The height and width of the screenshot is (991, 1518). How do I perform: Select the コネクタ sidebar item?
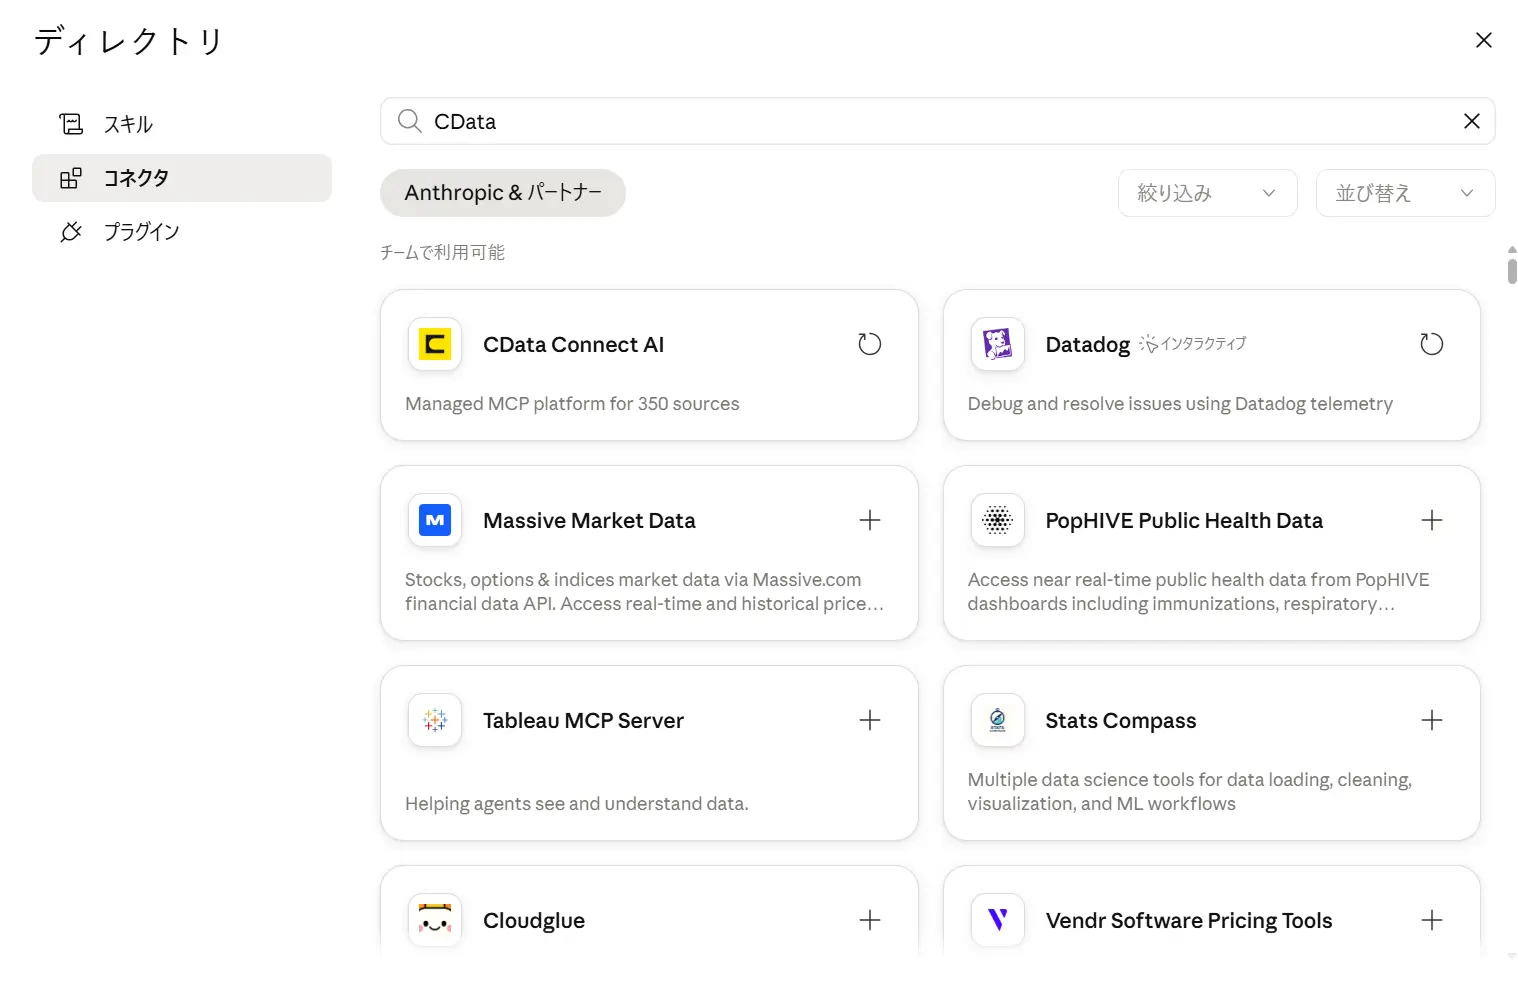(182, 178)
